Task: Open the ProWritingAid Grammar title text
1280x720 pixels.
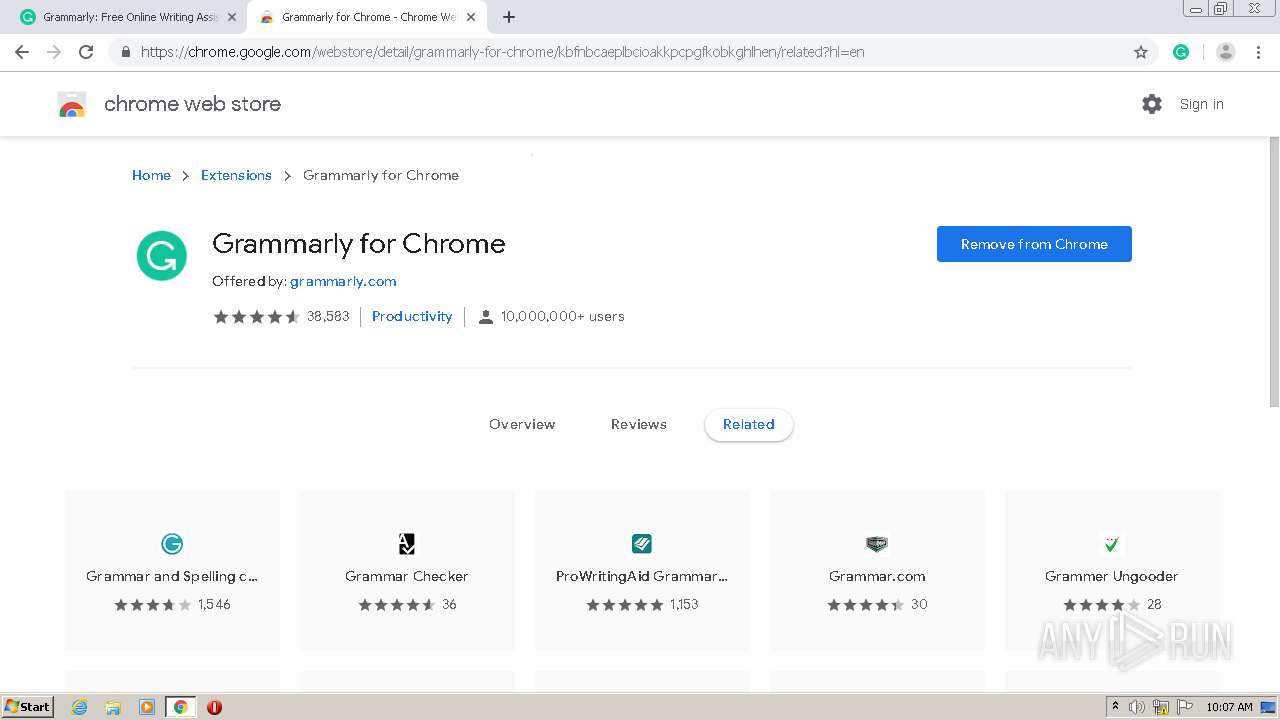Action: click(642, 576)
